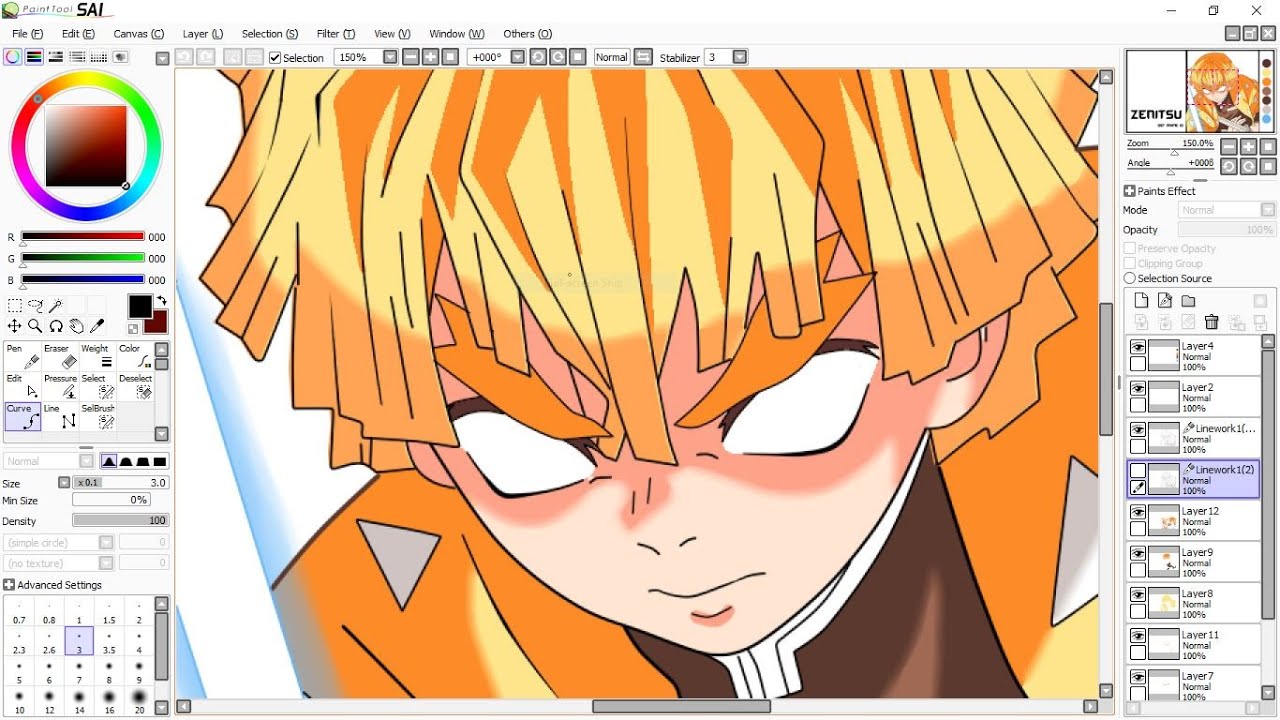
Task: Choose the eyedropper color picker tool
Action: (x=97, y=326)
